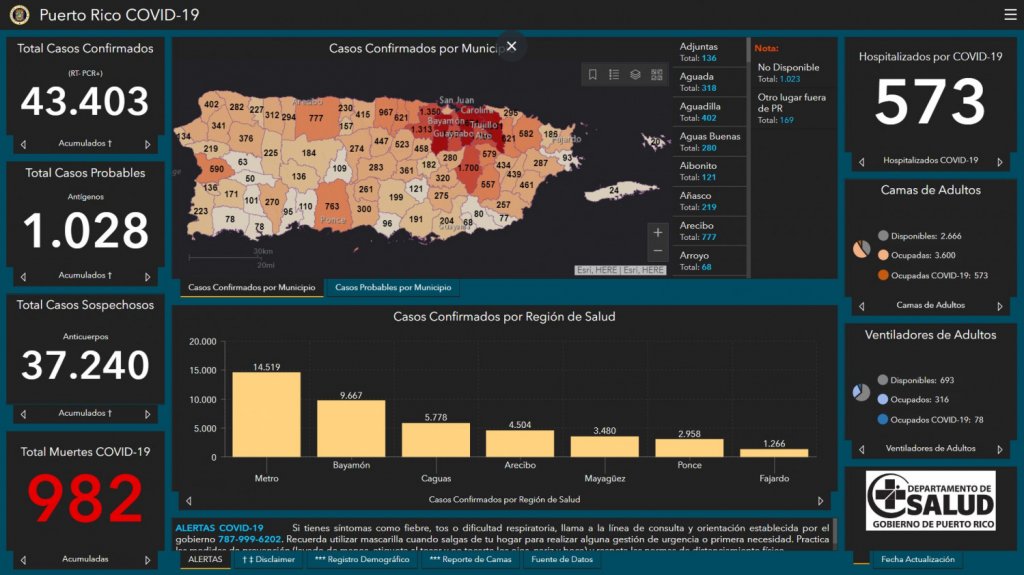Zoom out on the municipality map
This screenshot has height=575, width=1024.
click(x=657, y=251)
